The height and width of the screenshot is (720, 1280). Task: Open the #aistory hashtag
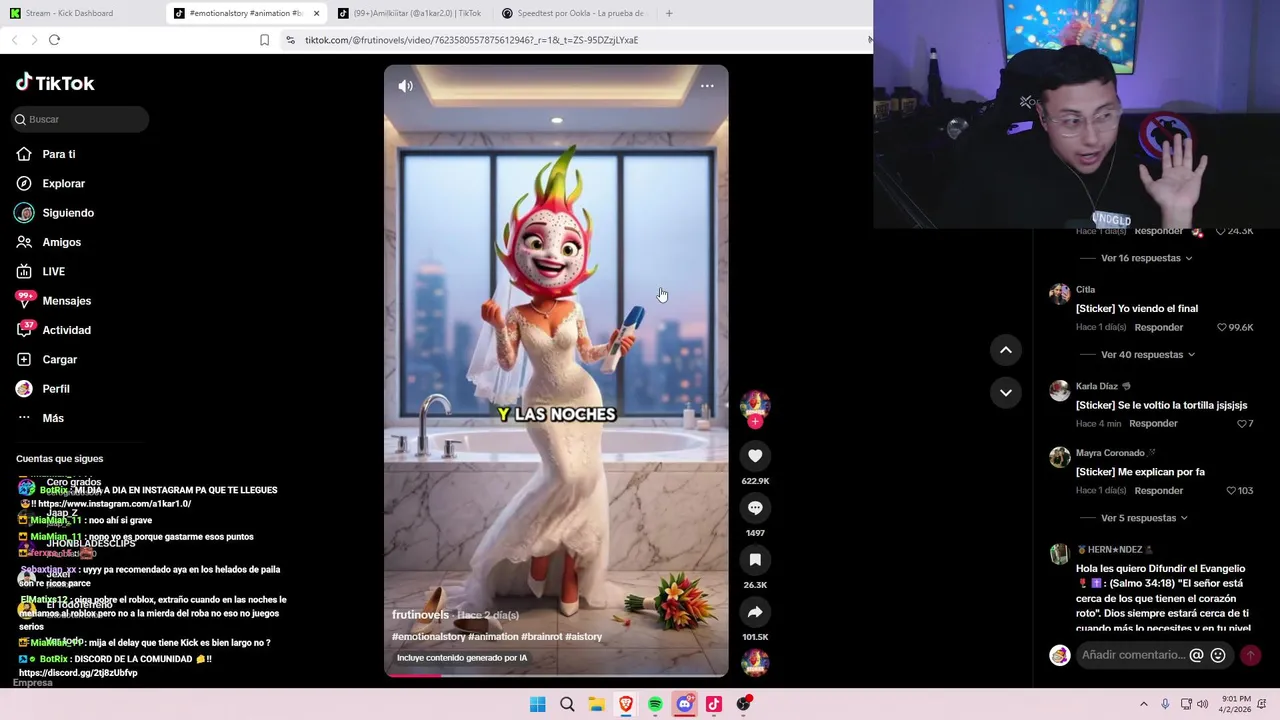pyautogui.click(x=584, y=637)
